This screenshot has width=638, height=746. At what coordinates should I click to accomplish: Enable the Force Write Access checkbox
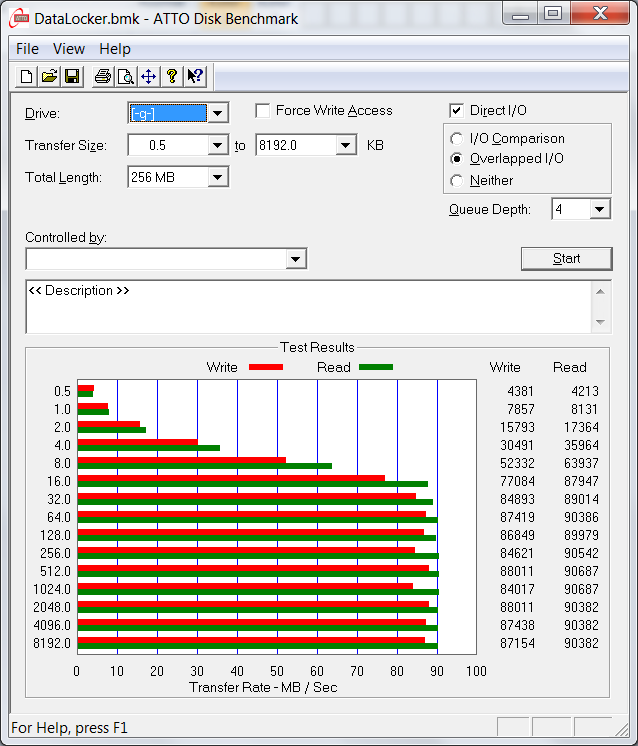[x=263, y=111]
